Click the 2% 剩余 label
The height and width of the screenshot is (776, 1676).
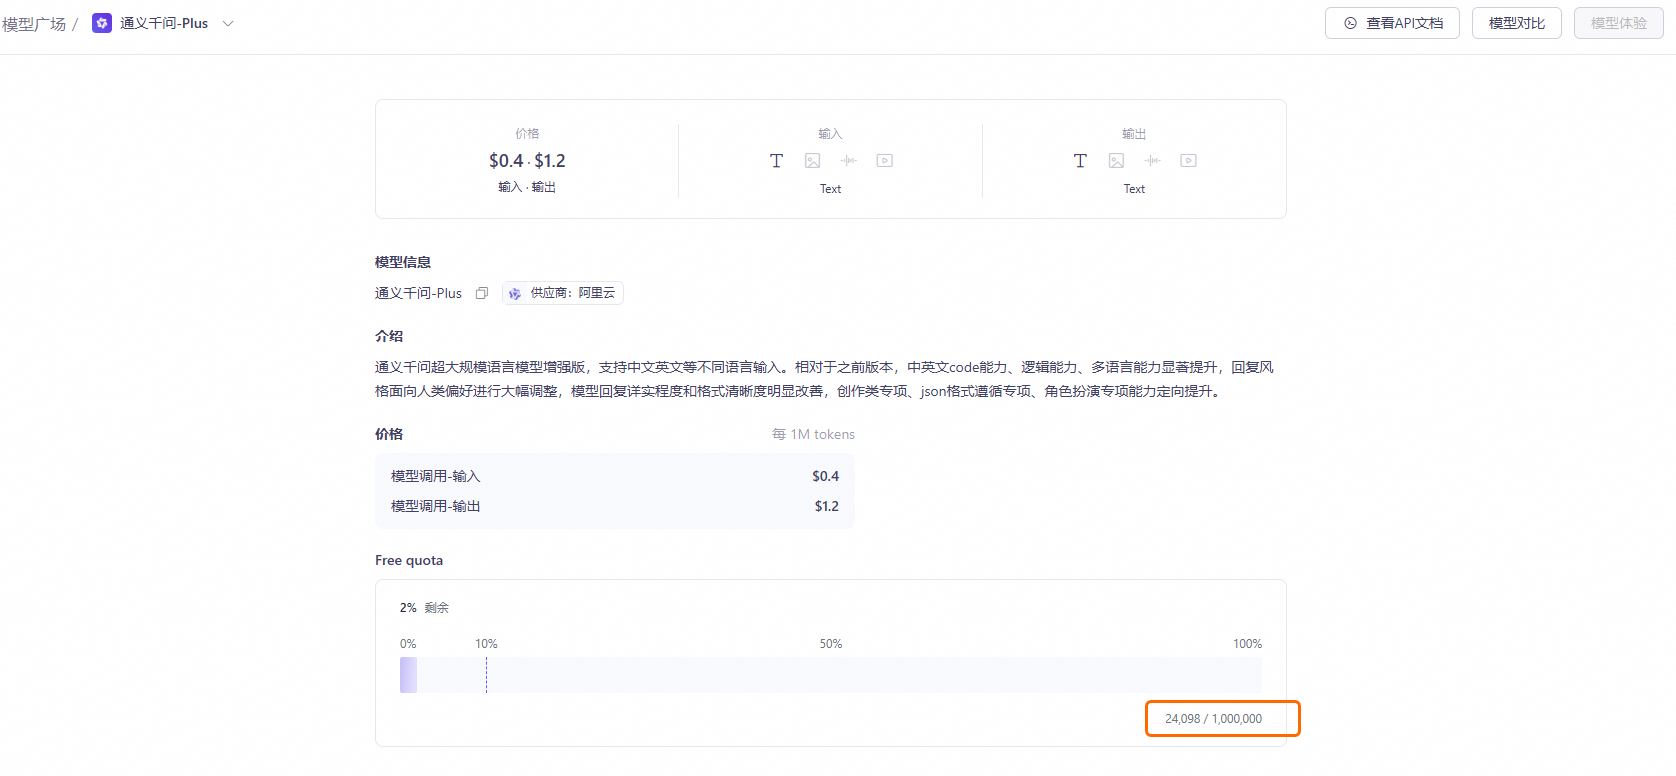pyautogui.click(x=424, y=607)
